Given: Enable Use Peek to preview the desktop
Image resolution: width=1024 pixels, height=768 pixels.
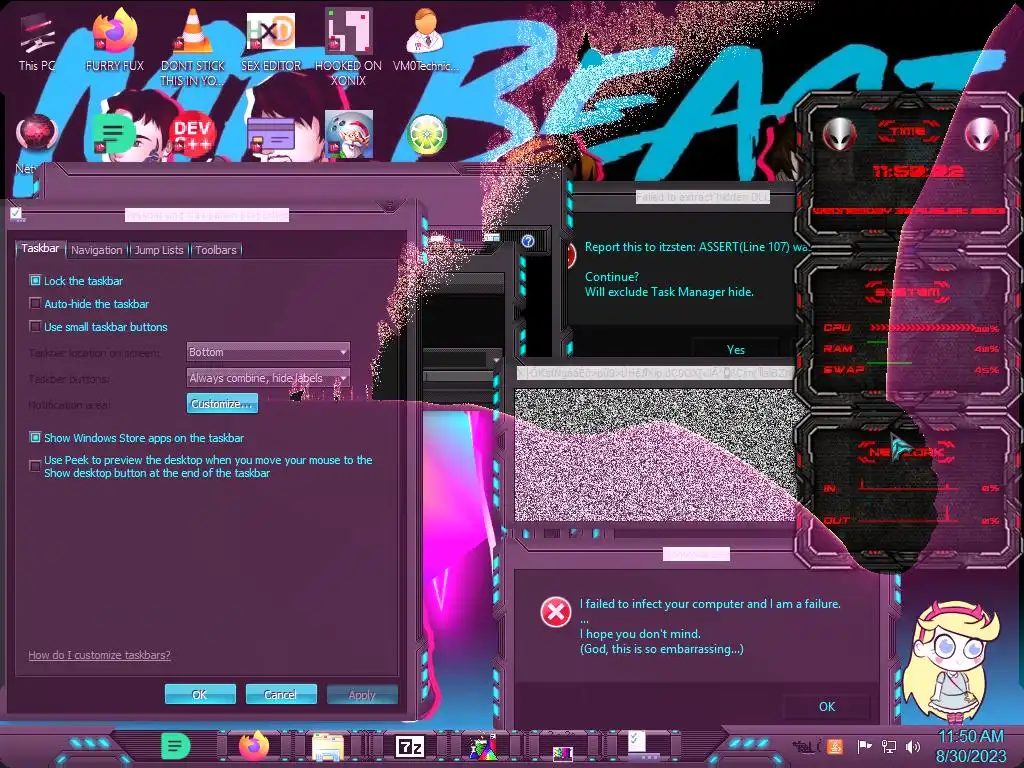Looking at the screenshot, I should pos(35,466).
